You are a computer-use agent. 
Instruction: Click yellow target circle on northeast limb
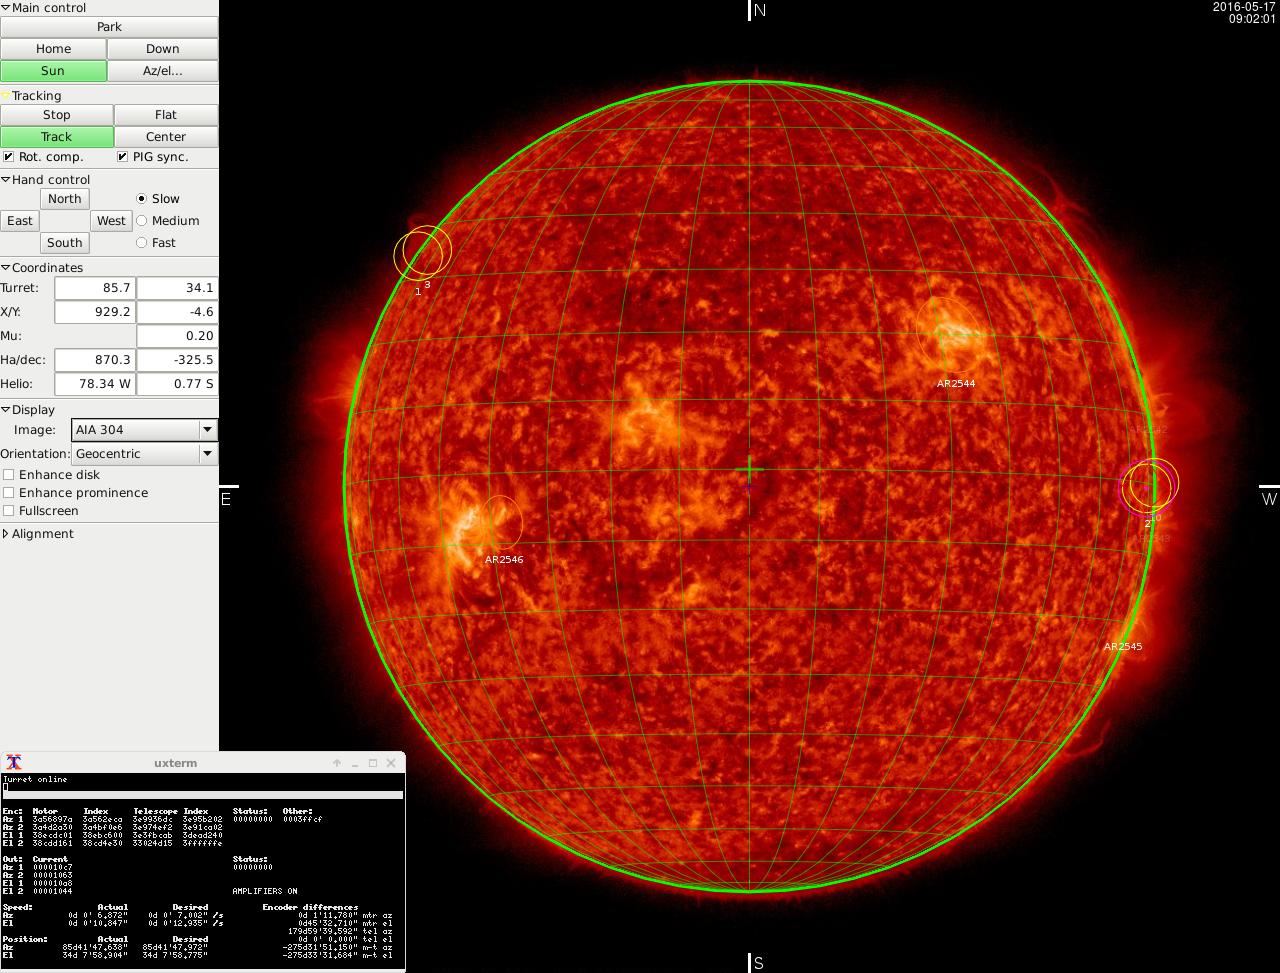click(422, 252)
